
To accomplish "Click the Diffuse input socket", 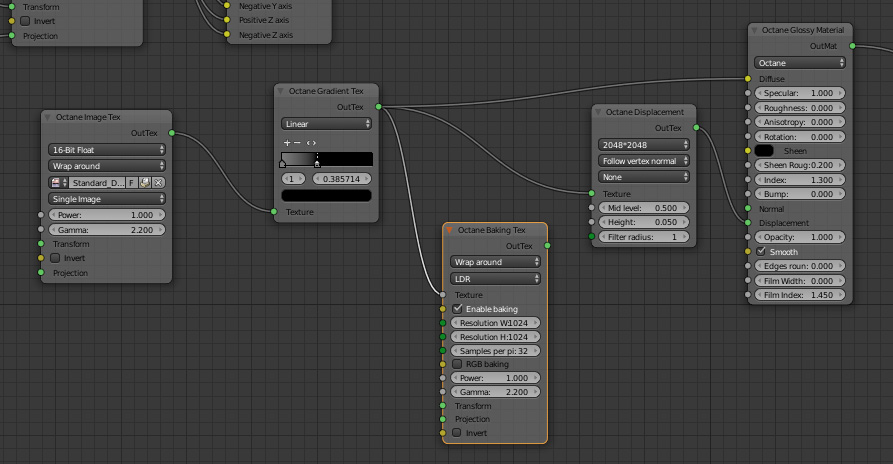I will click(748, 79).
